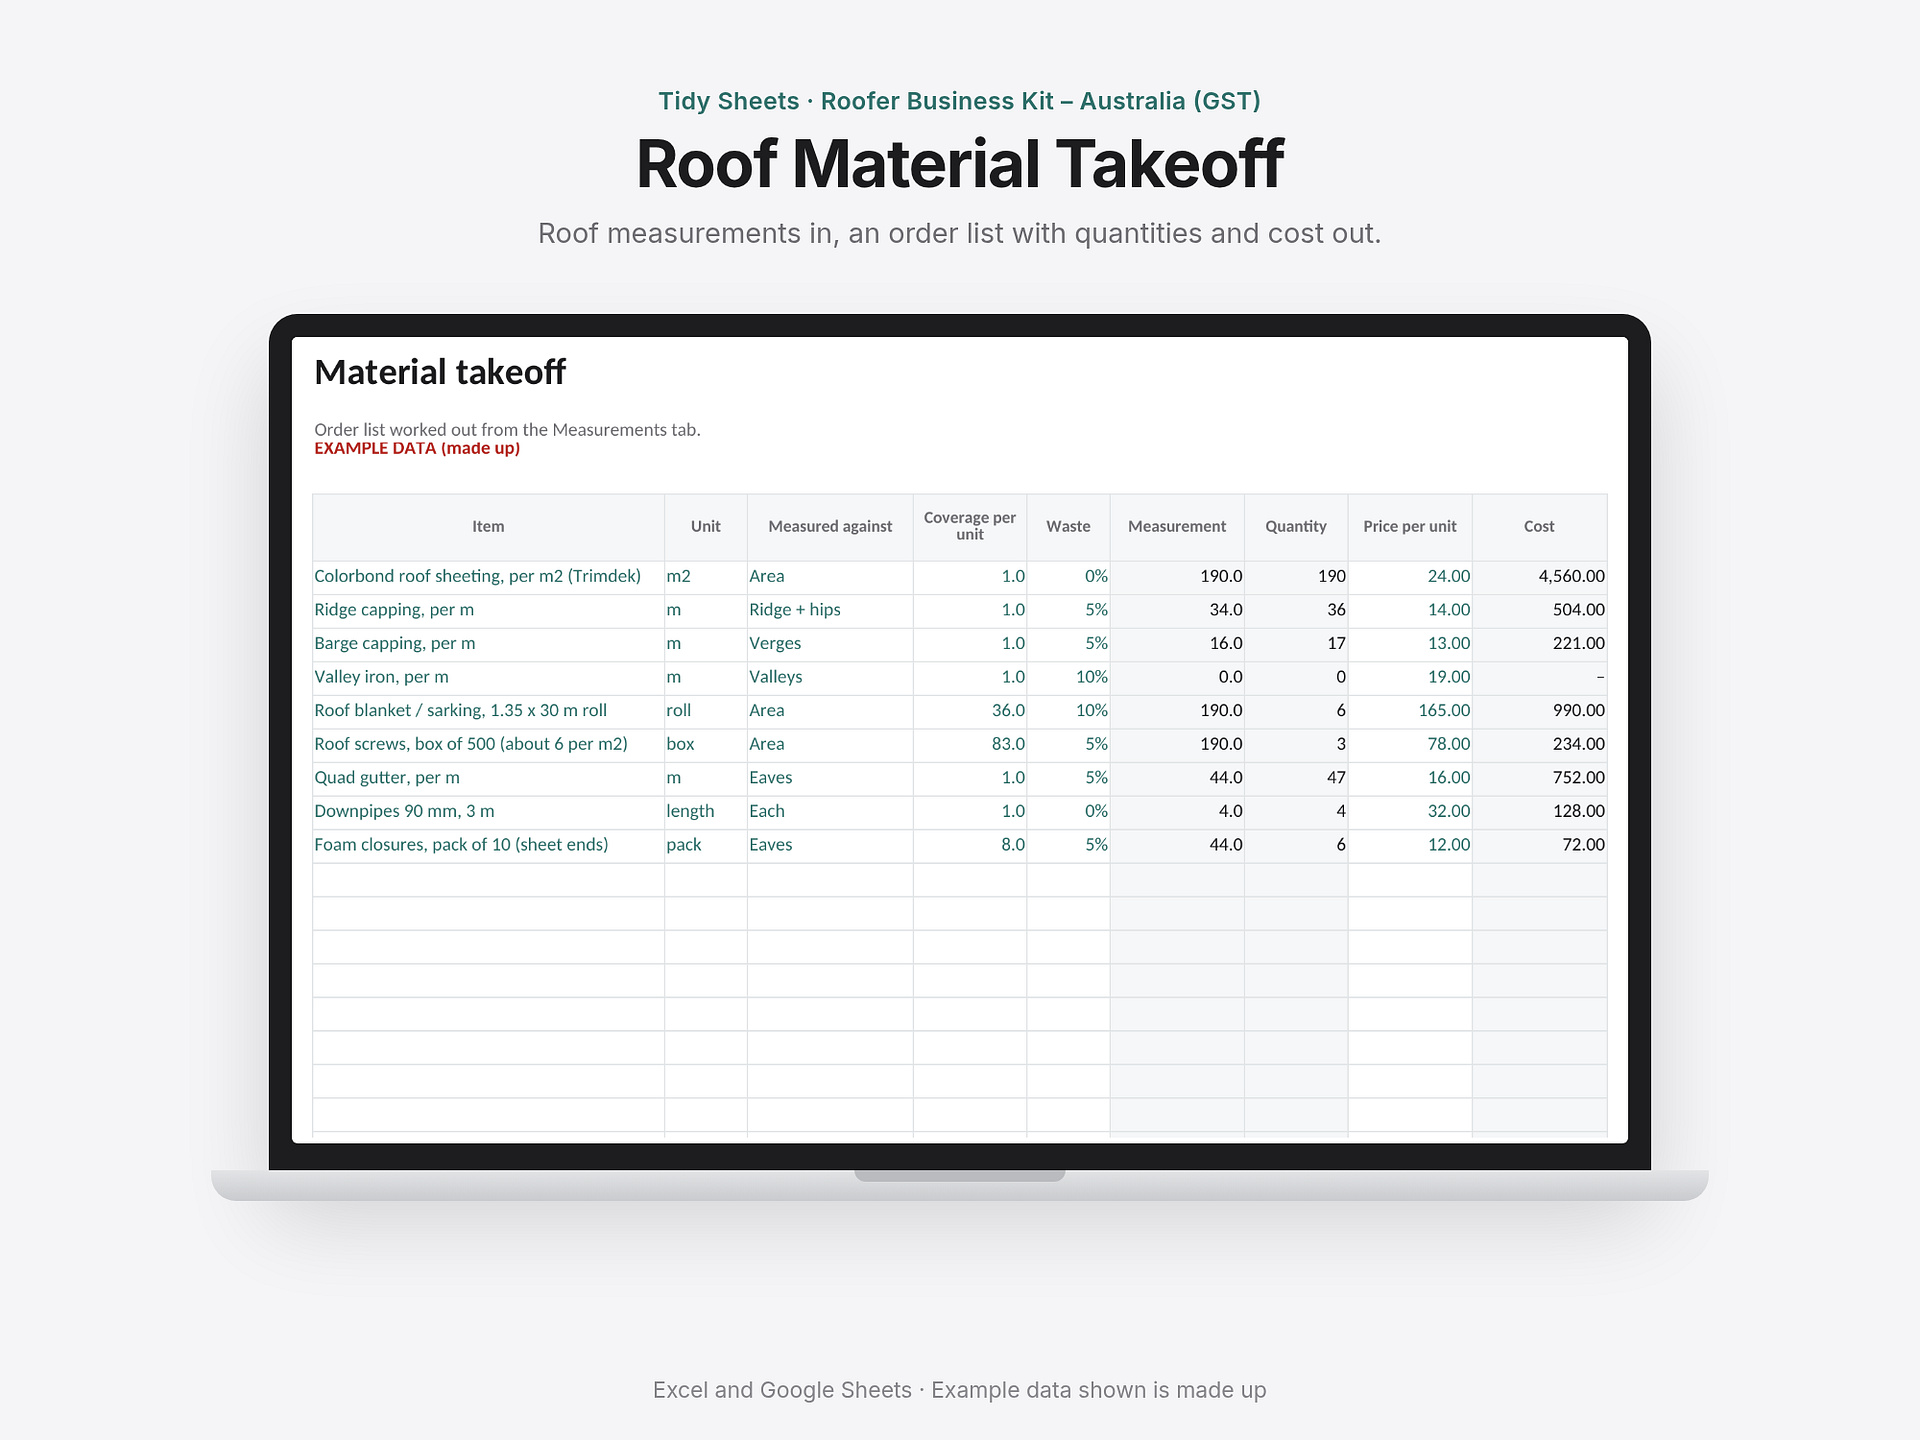Click the quantity cell '36'
This screenshot has height=1440, width=1920.
tap(1296, 610)
